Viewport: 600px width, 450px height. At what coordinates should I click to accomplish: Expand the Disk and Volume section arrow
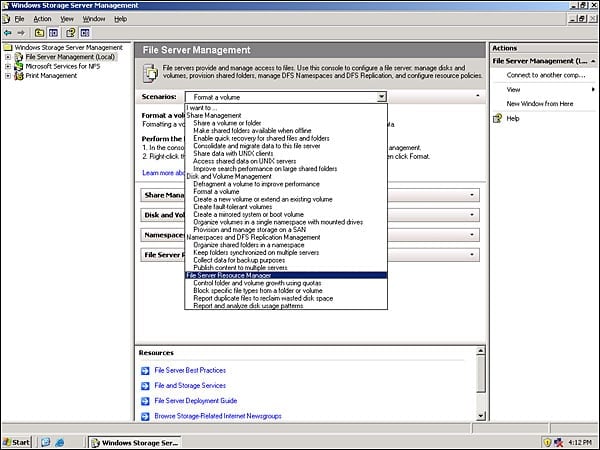pyautogui.click(x=472, y=215)
